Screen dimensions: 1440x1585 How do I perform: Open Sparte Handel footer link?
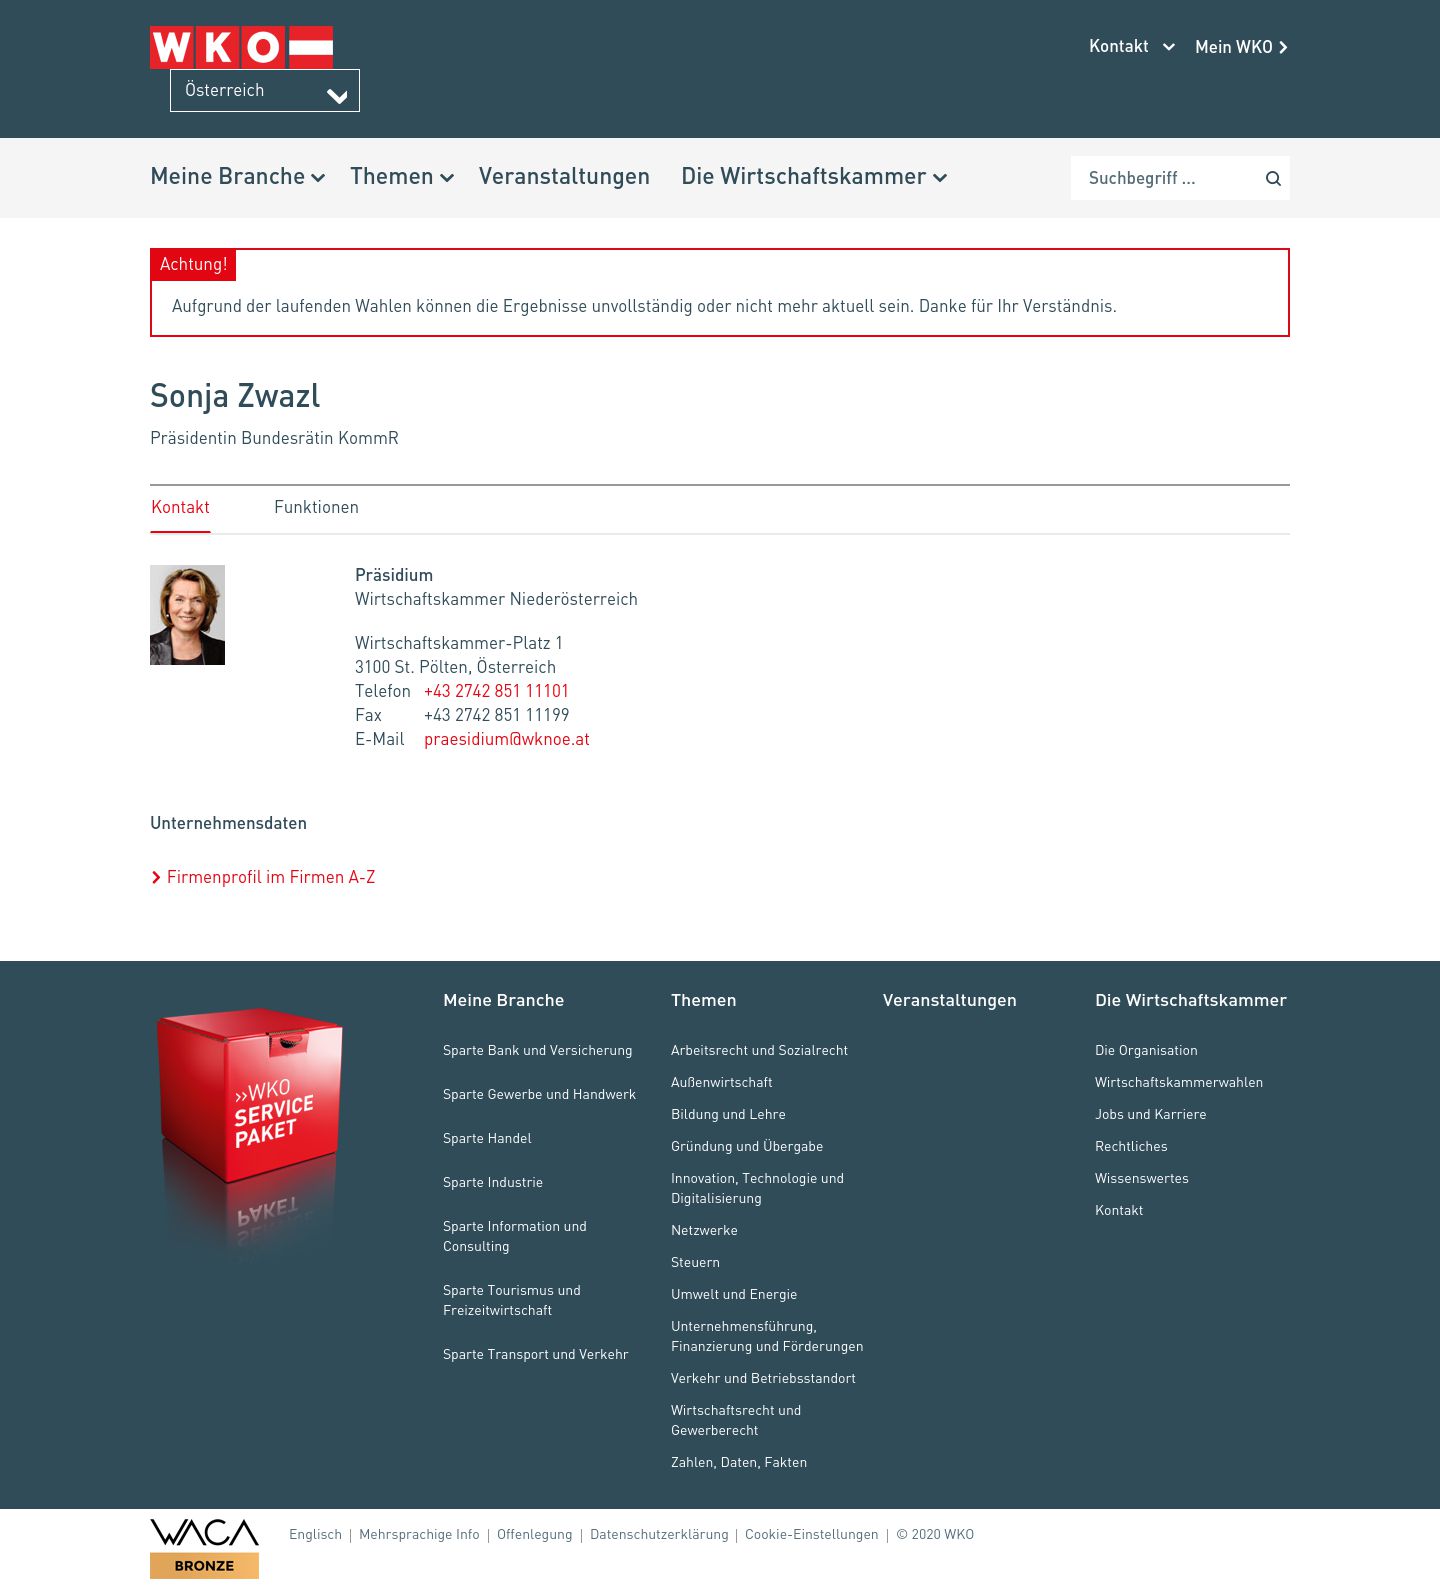pyautogui.click(x=487, y=1138)
